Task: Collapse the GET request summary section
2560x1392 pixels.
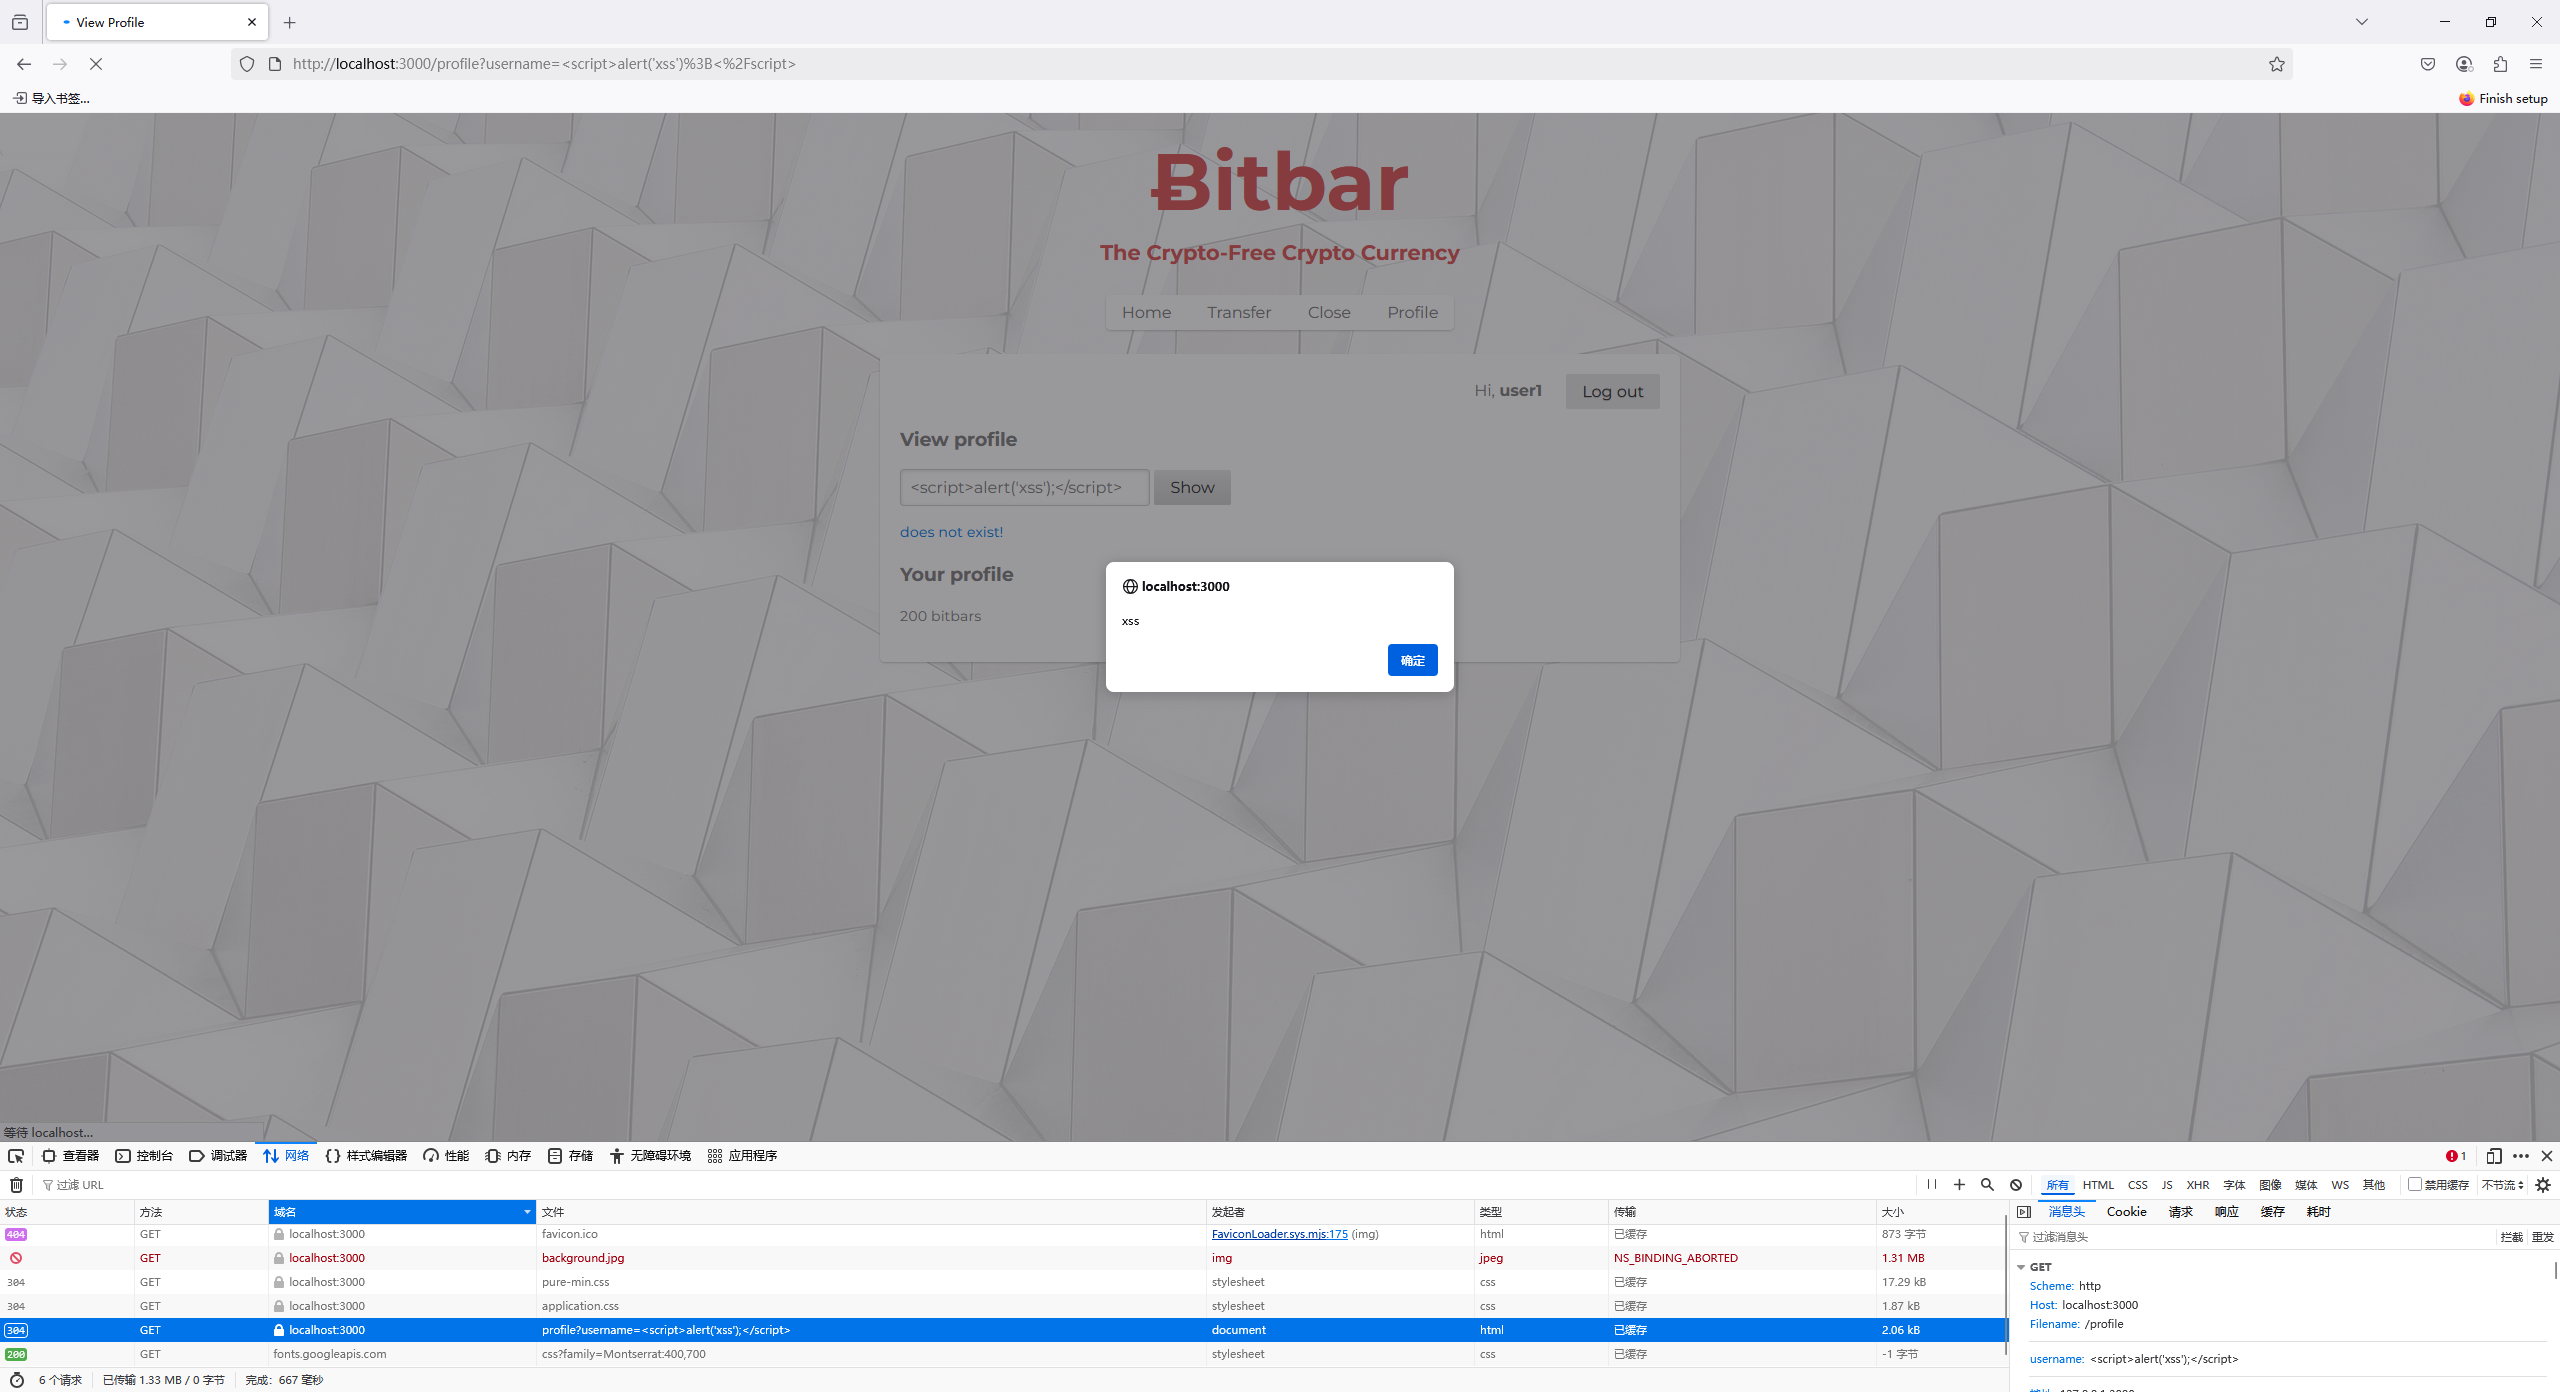Action: coord(2021,1267)
